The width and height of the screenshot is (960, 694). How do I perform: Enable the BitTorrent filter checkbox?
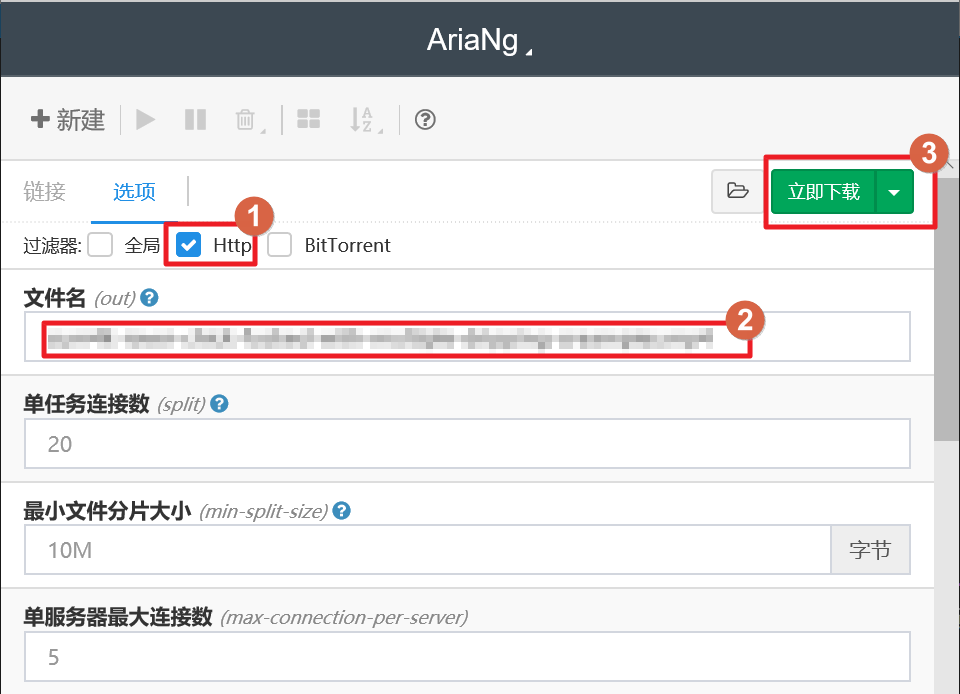coord(280,245)
